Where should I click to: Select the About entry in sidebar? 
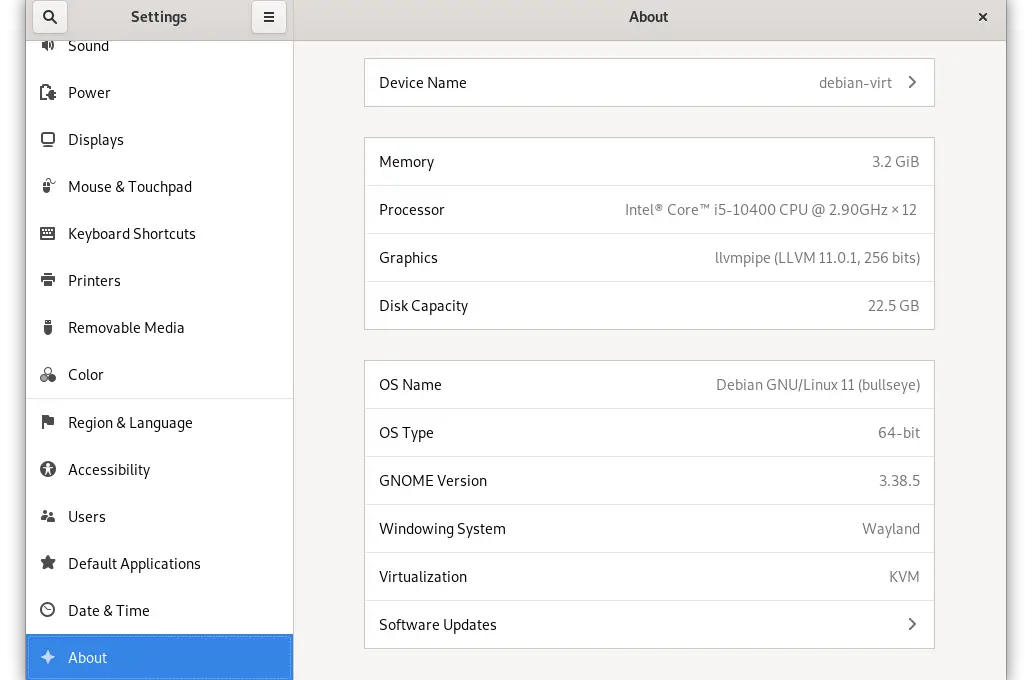pyautogui.click(x=88, y=658)
